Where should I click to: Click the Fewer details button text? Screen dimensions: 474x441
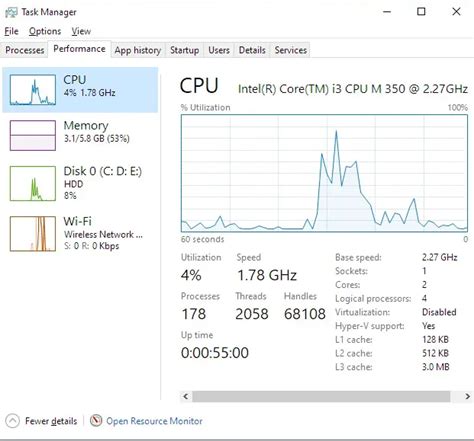51,421
